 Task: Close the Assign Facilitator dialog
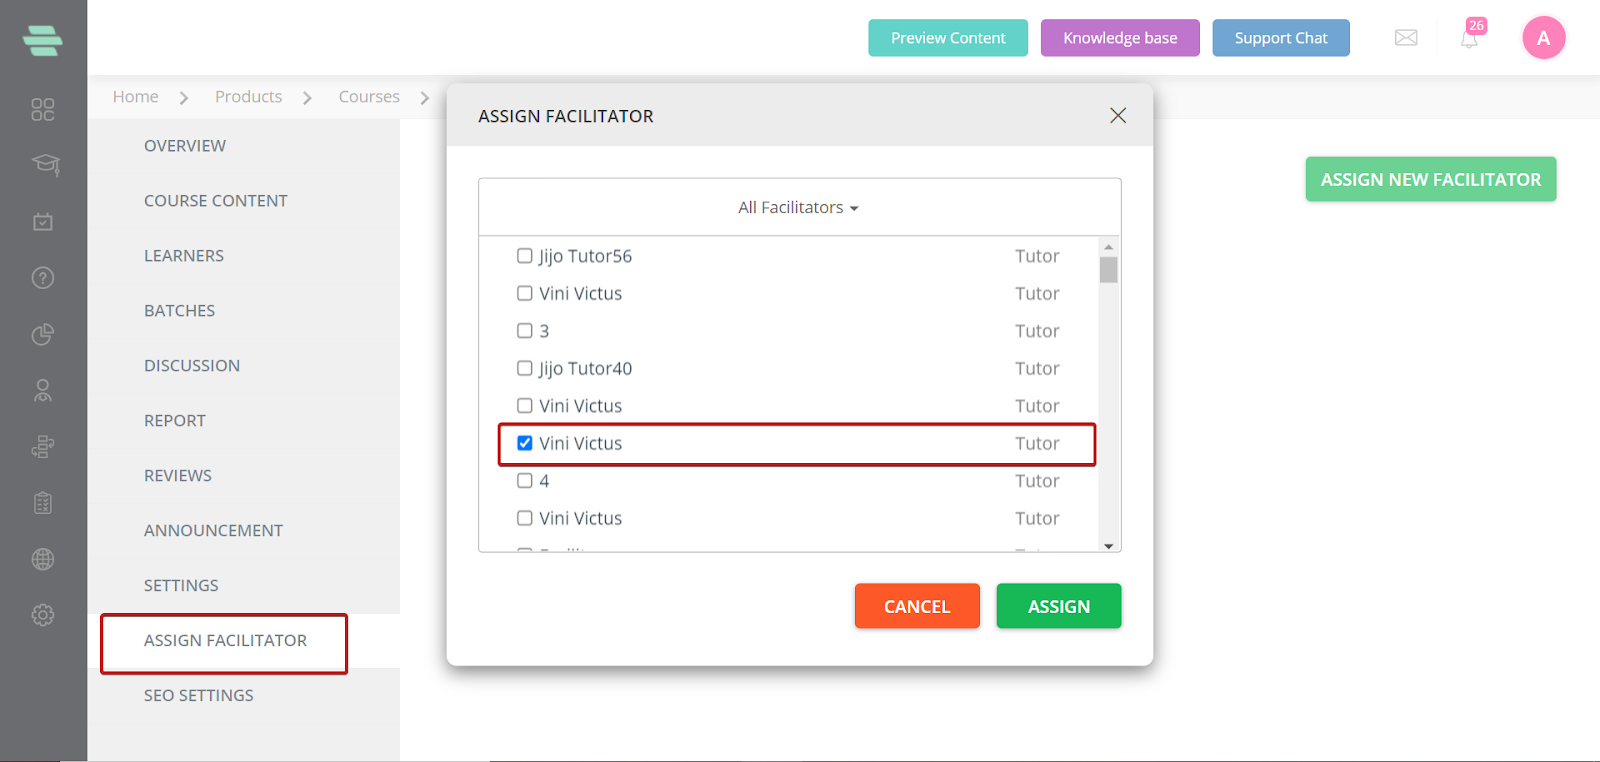[1118, 116]
